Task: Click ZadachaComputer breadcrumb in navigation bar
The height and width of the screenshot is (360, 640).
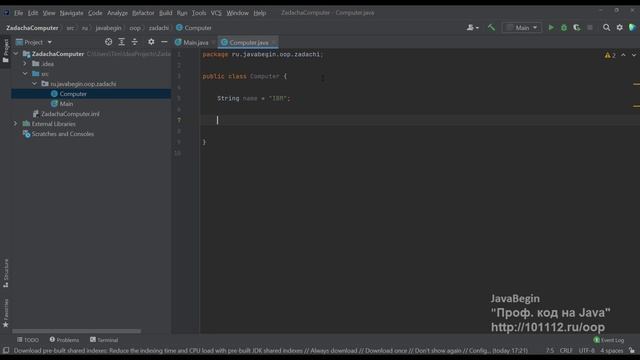Action: 32,28
